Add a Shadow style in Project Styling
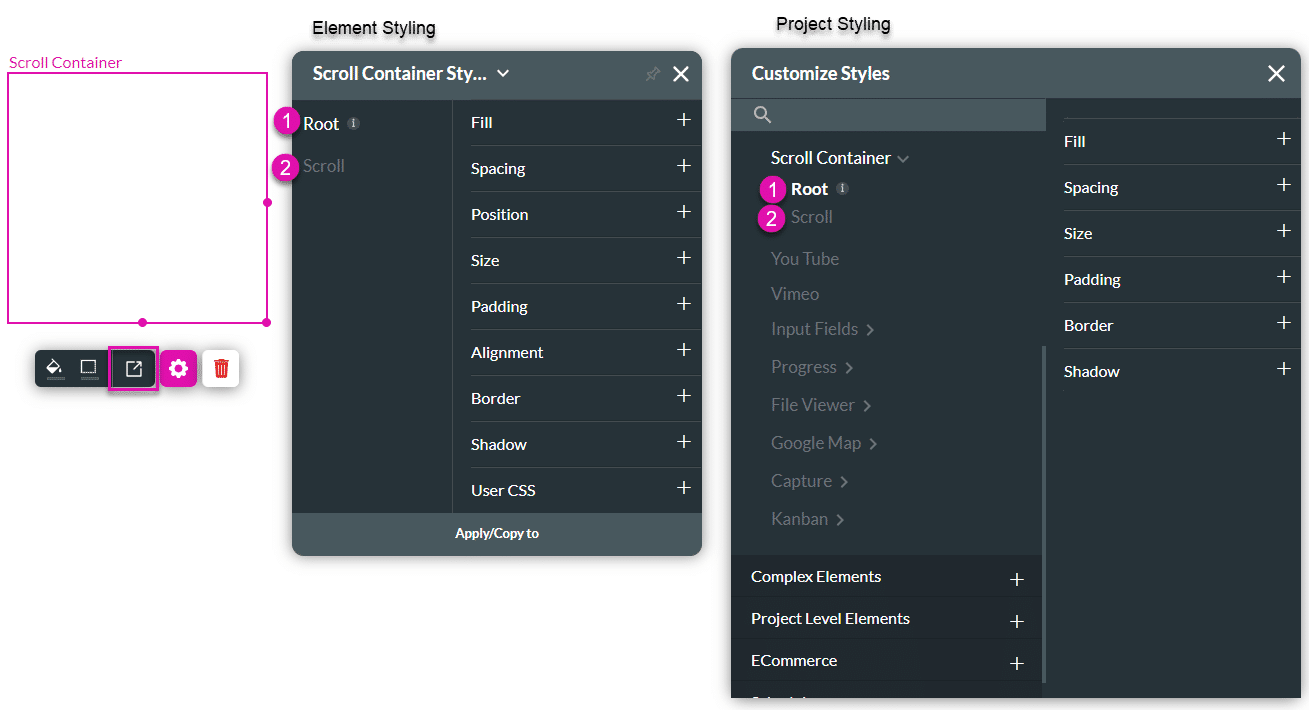 point(1283,368)
